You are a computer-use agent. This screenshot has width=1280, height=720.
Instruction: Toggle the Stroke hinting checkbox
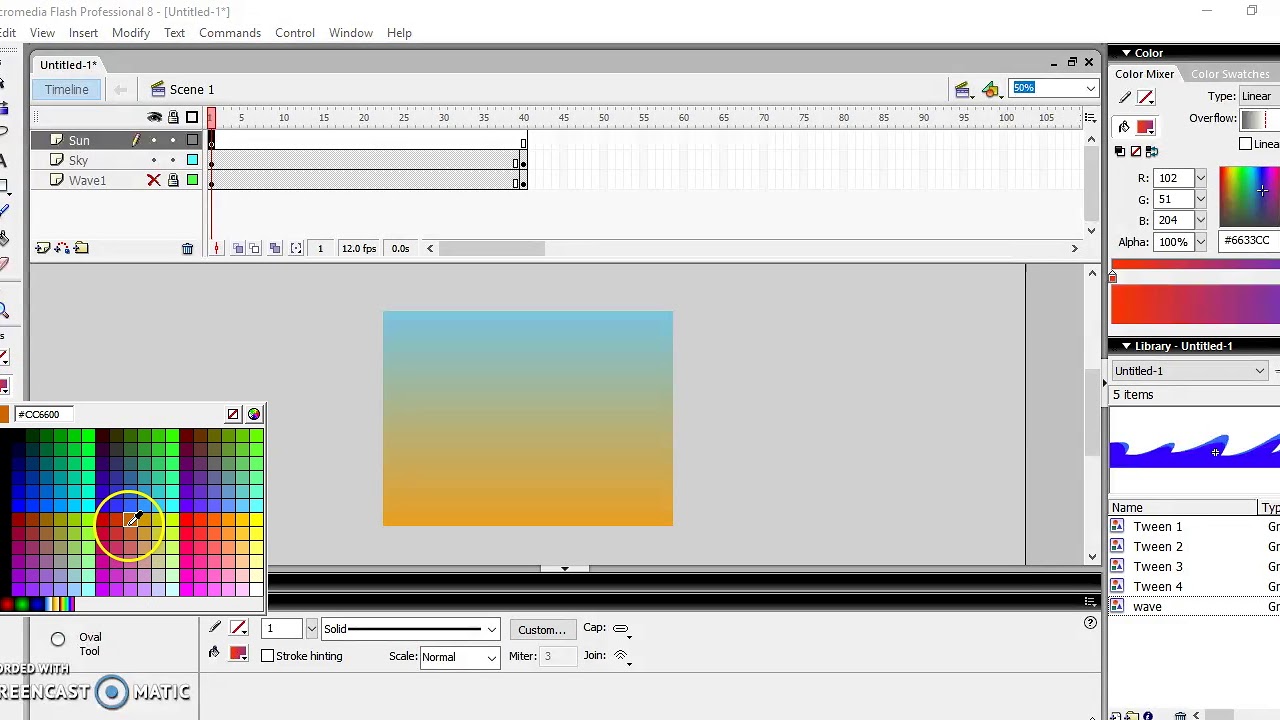click(267, 656)
